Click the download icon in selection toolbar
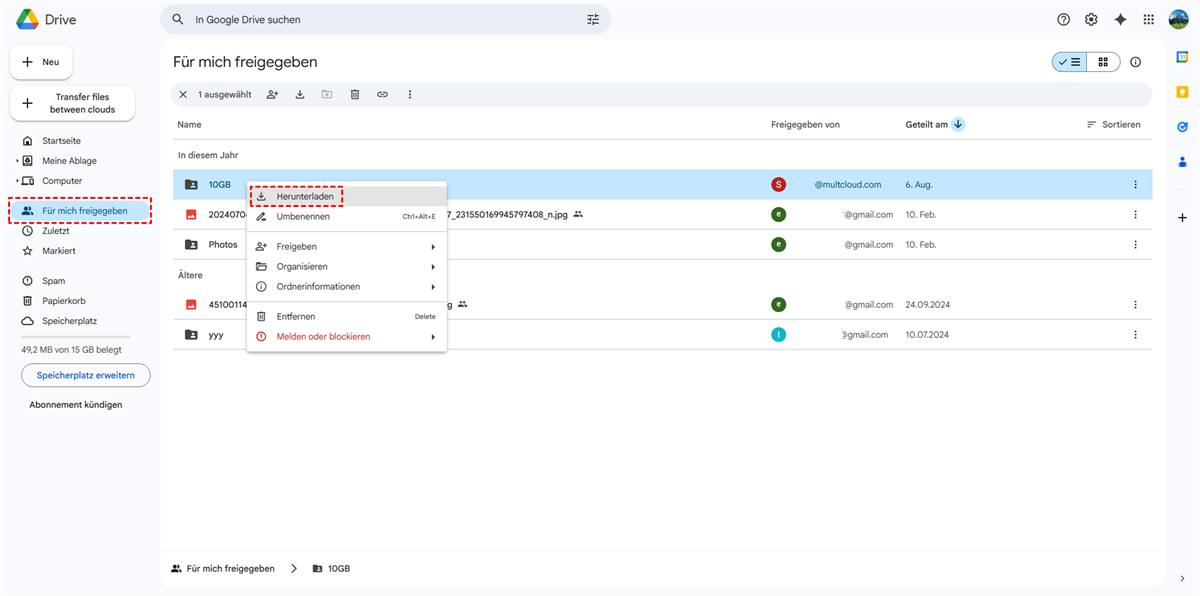This screenshot has width=1200, height=596. point(300,95)
